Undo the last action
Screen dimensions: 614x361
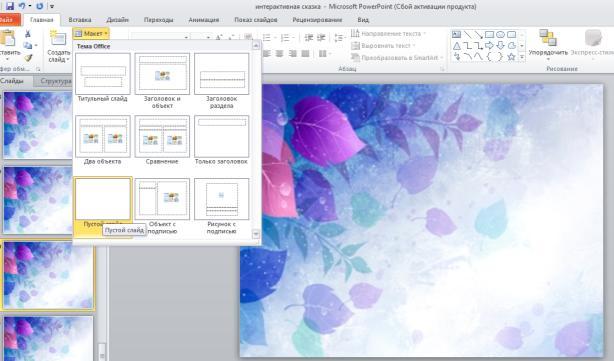pyautogui.click(x=22, y=6)
